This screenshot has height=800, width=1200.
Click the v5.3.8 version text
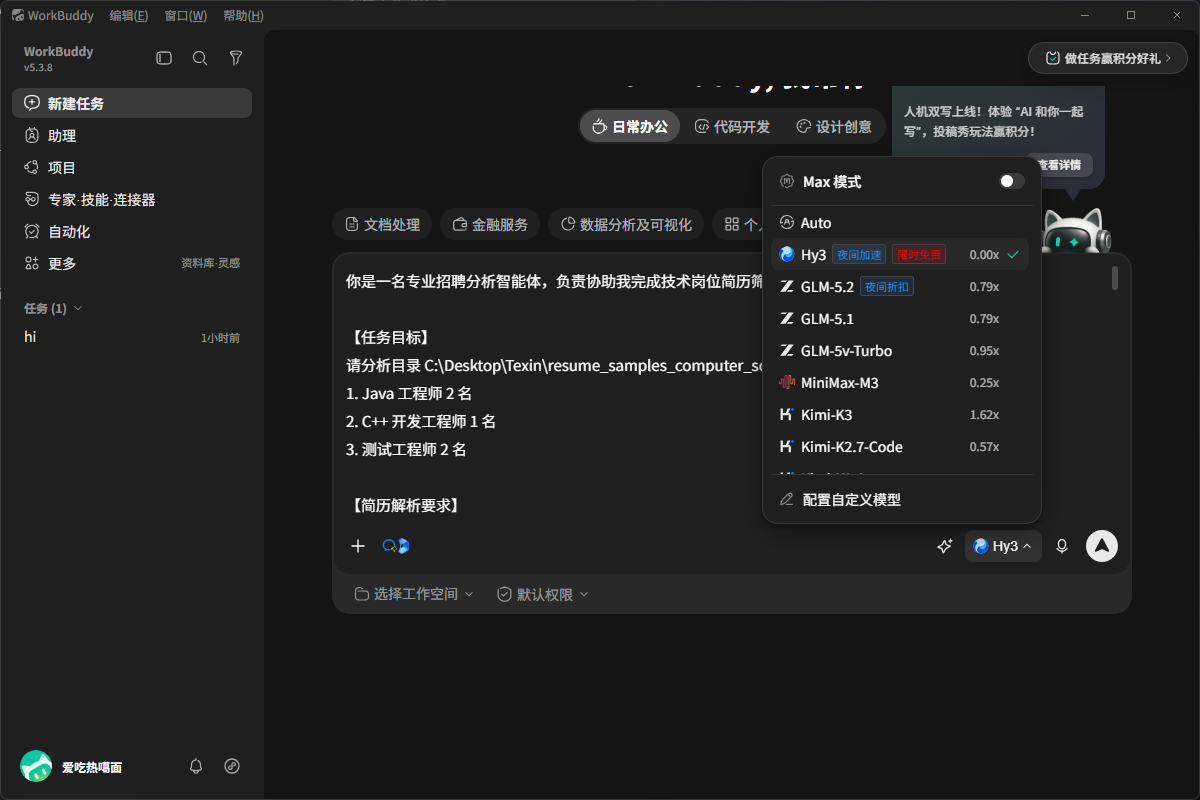(38, 68)
